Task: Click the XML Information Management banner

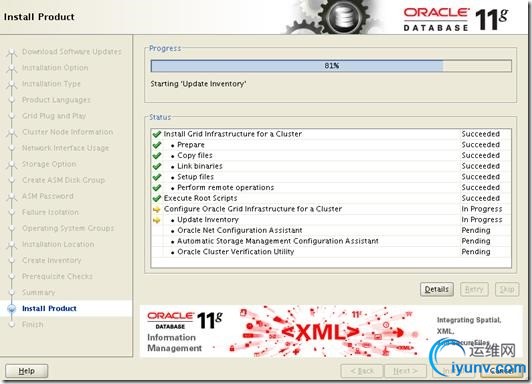Action: coord(331,331)
